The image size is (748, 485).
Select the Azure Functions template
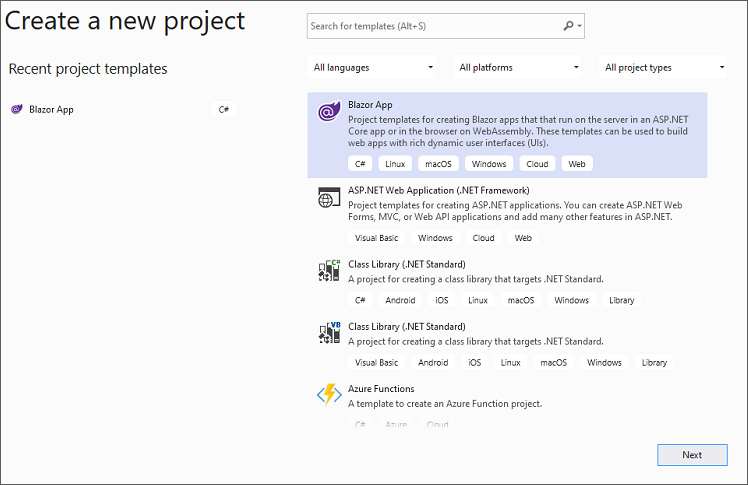[381, 389]
